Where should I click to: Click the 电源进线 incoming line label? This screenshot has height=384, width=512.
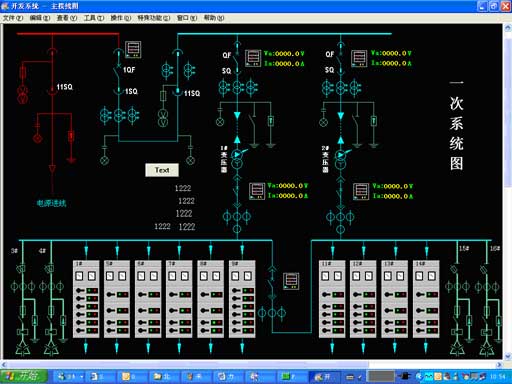(x=52, y=203)
